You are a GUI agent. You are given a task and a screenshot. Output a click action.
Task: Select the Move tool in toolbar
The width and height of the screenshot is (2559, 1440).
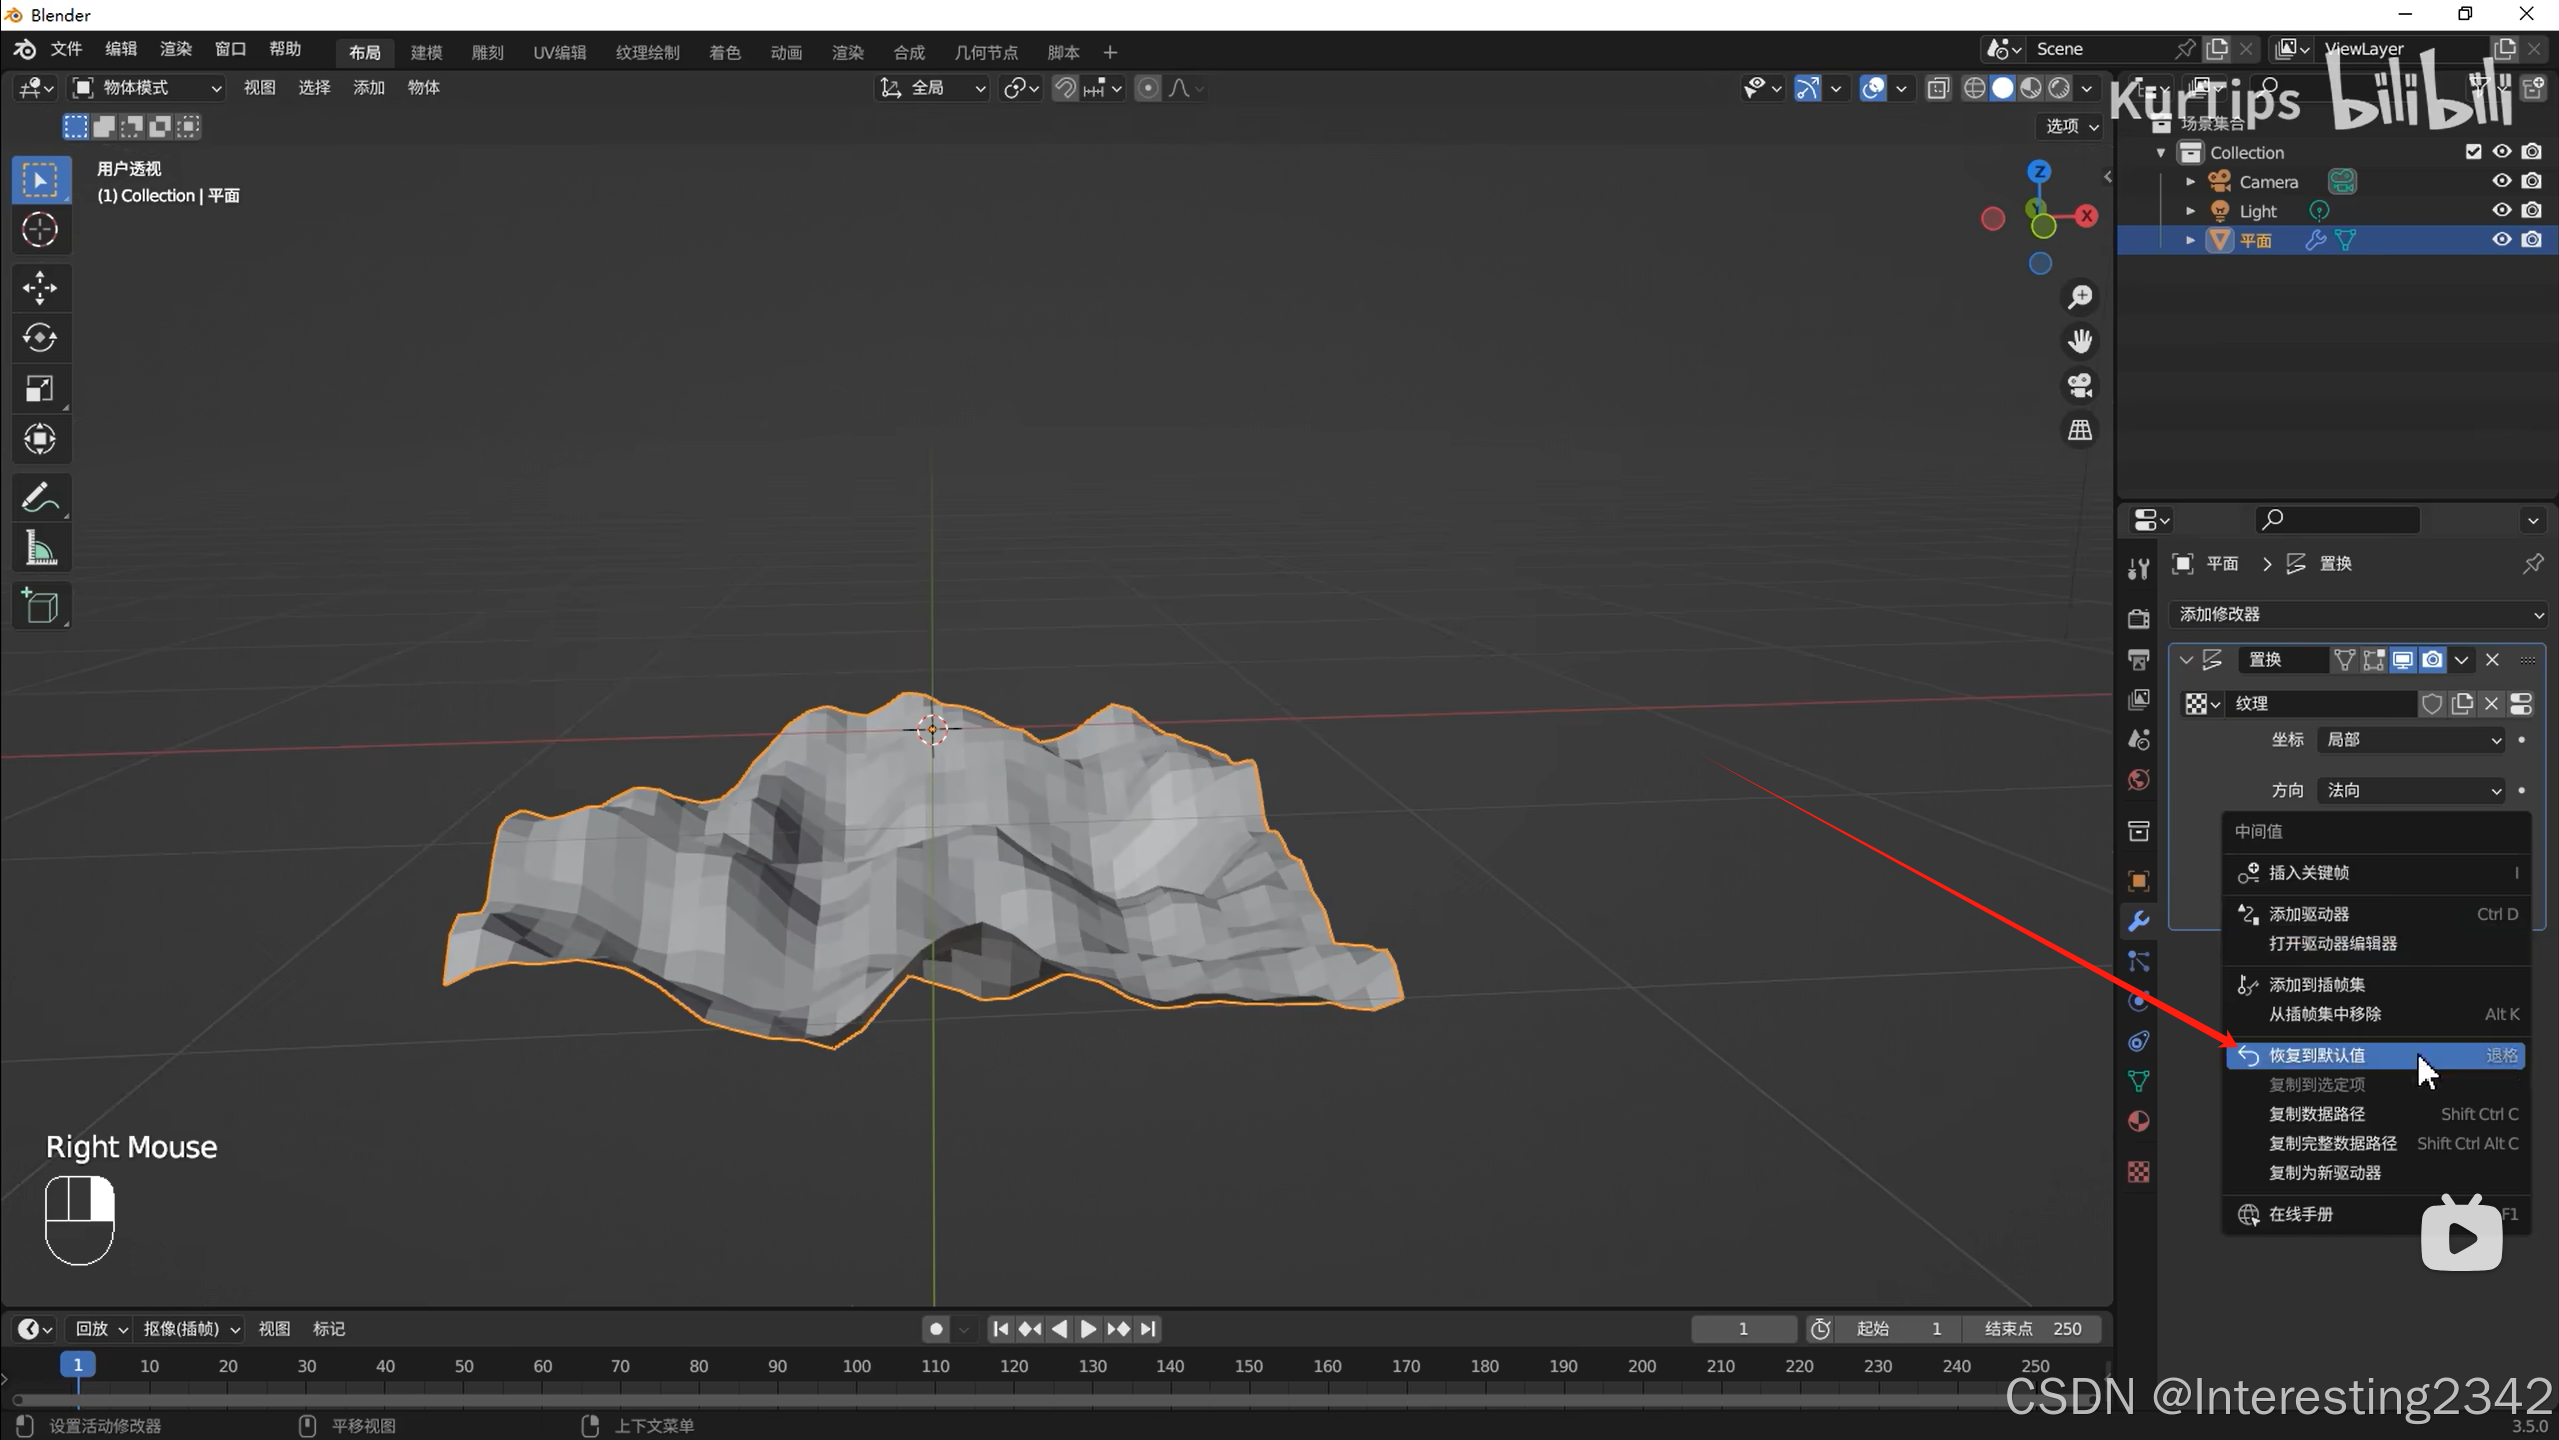pos(40,287)
